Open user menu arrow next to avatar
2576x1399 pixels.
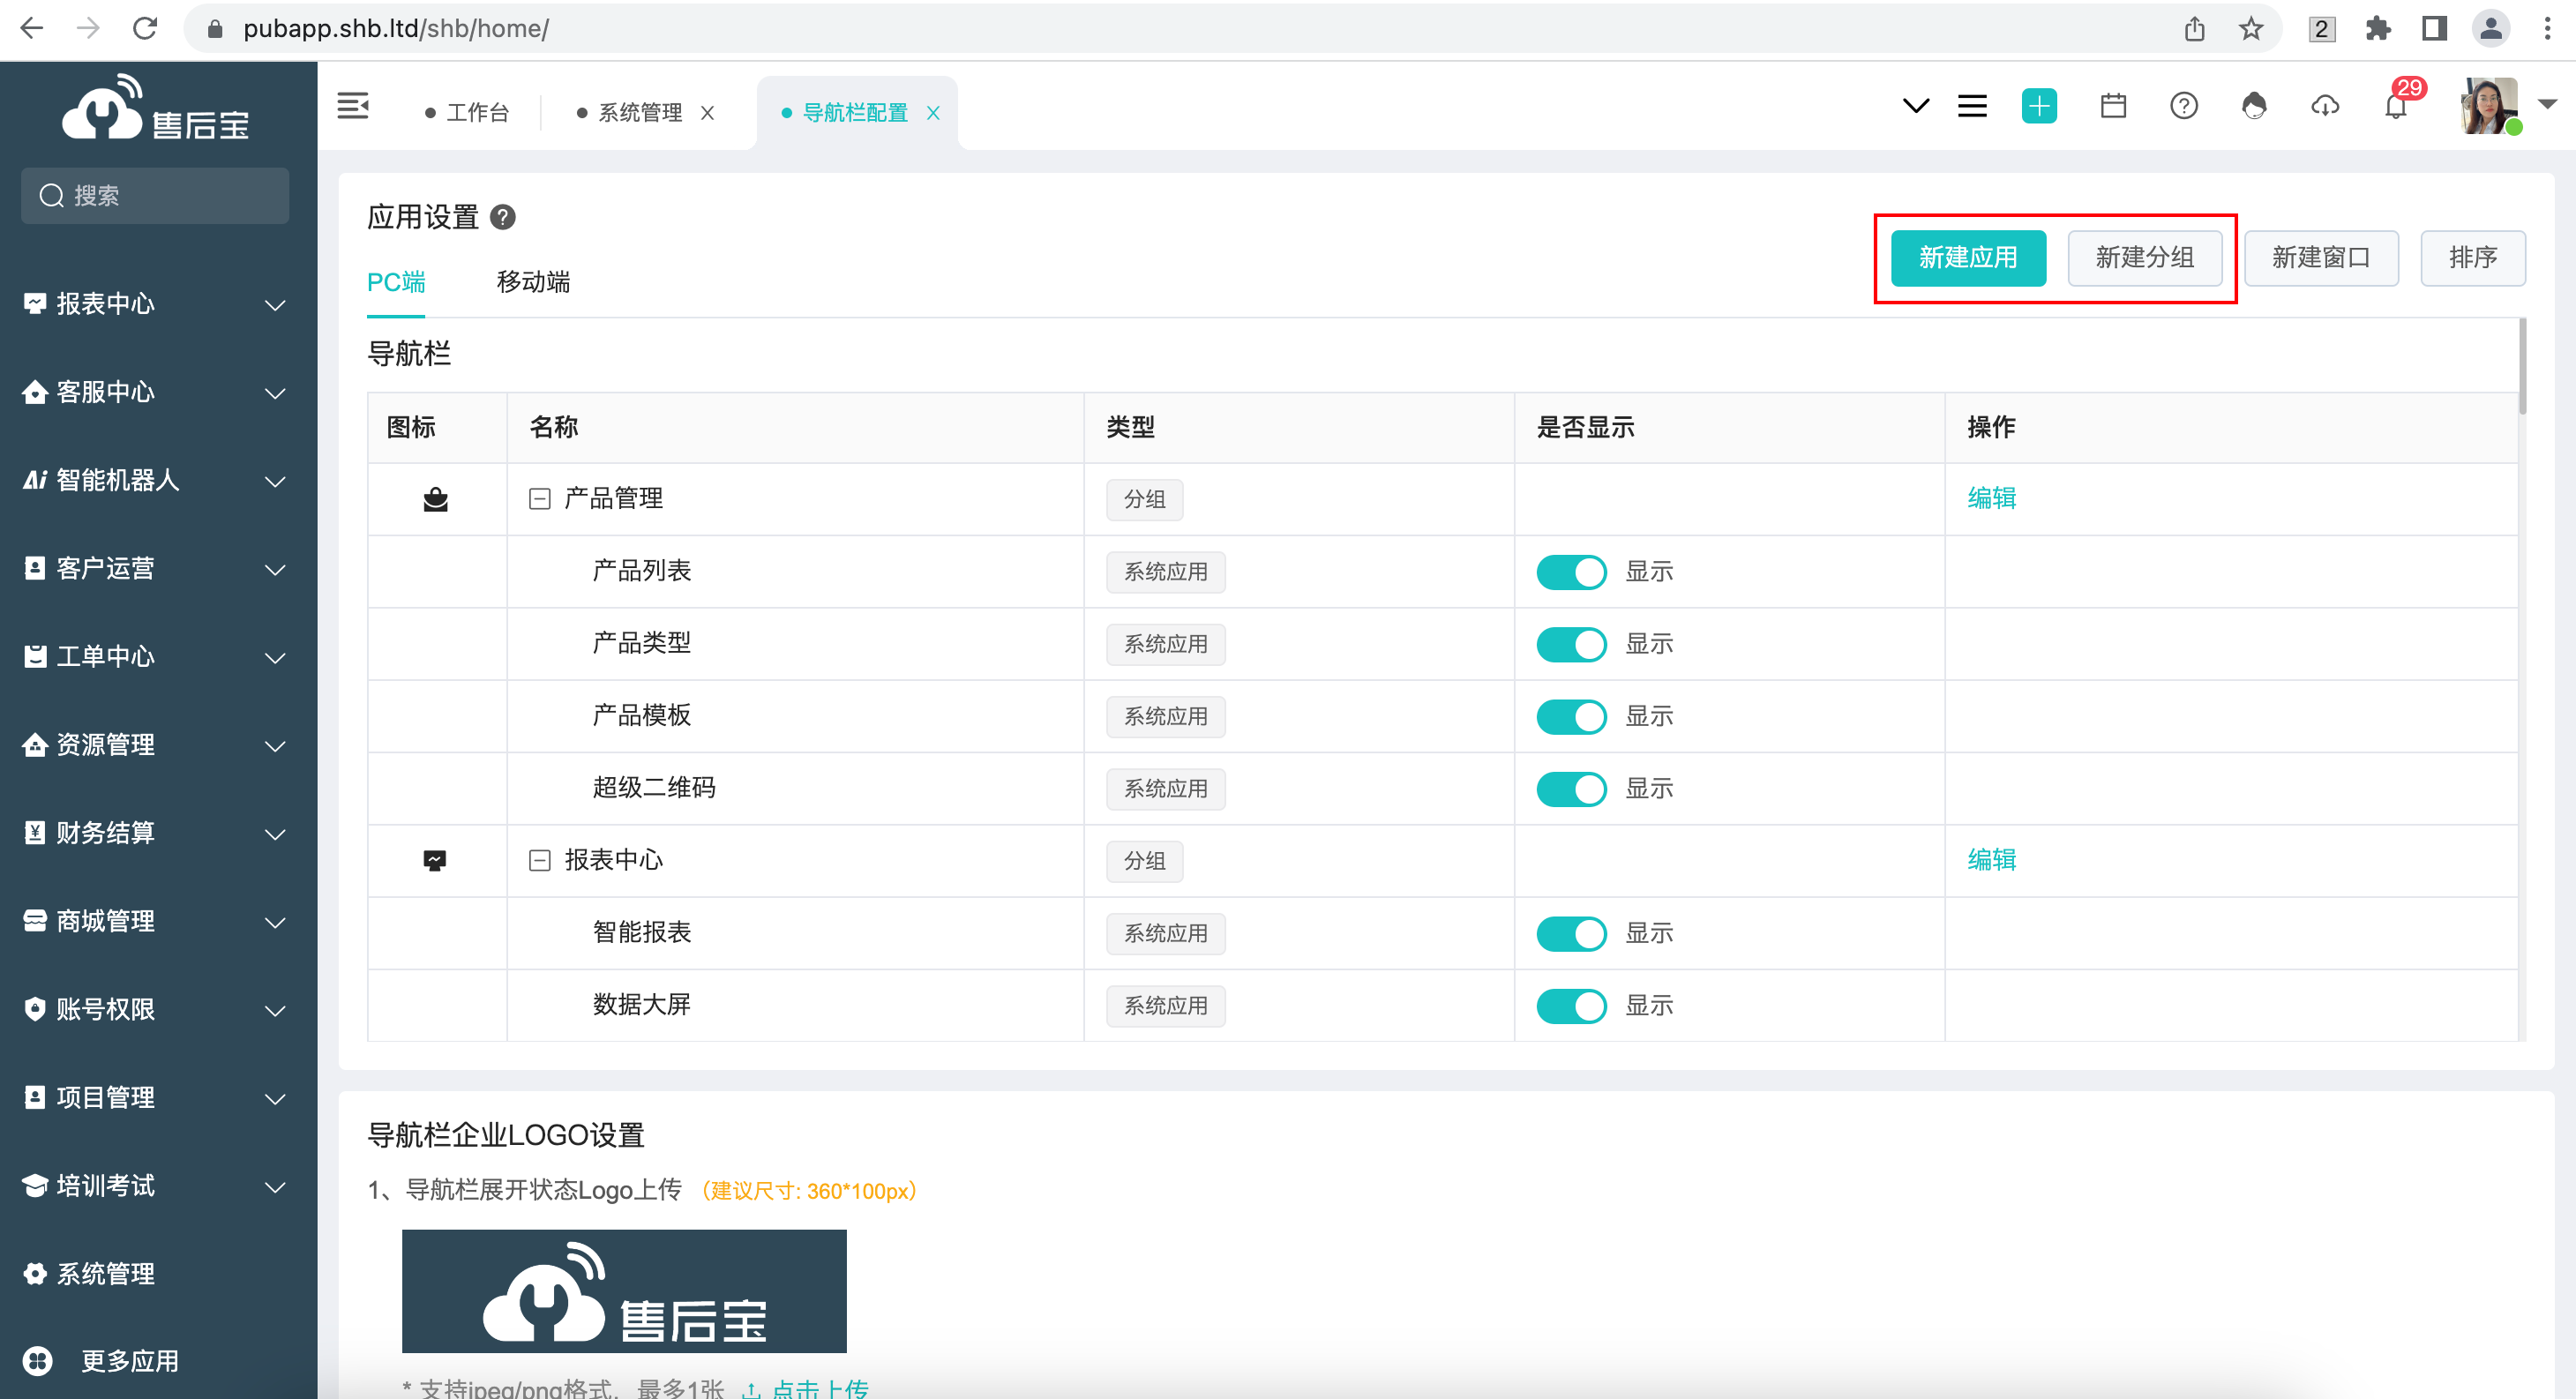(2546, 104)
